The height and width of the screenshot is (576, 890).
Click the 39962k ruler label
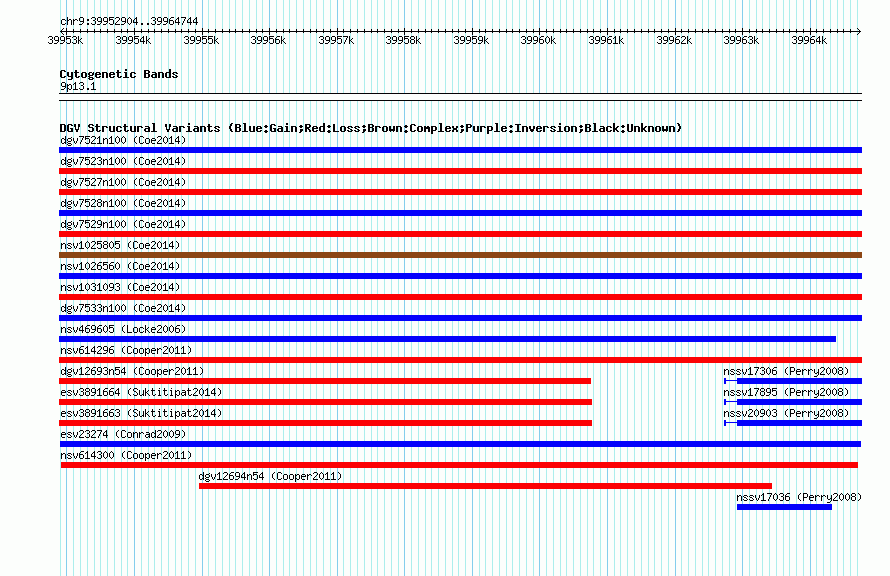(x=674, y=40)
